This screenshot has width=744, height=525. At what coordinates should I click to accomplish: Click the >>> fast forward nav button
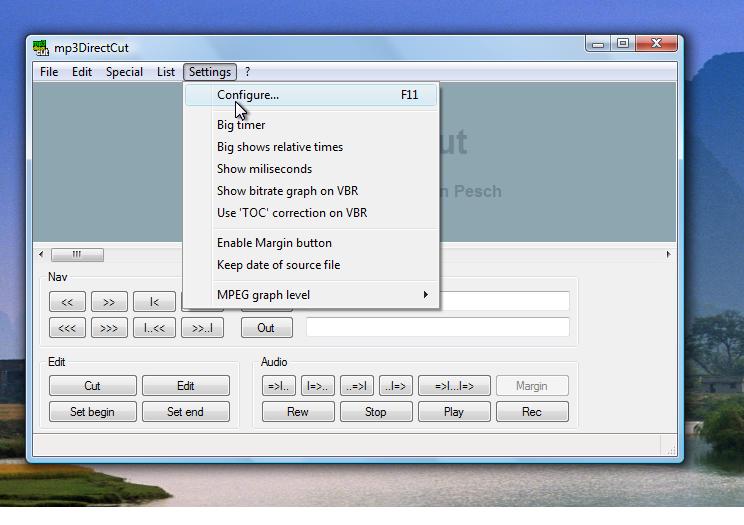point(110,328)
